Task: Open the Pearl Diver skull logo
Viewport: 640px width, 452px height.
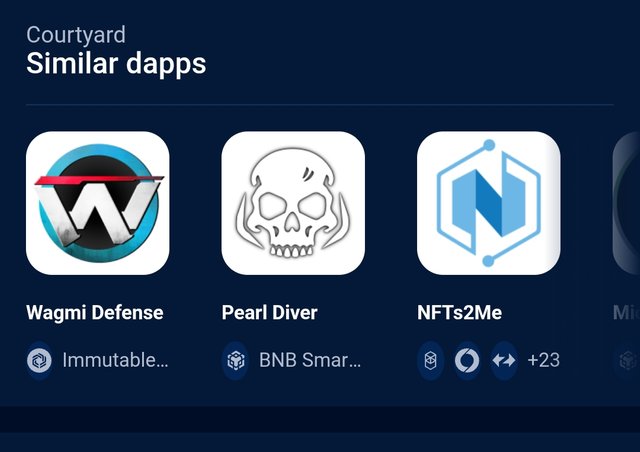Action: click(x=293, y=203)
